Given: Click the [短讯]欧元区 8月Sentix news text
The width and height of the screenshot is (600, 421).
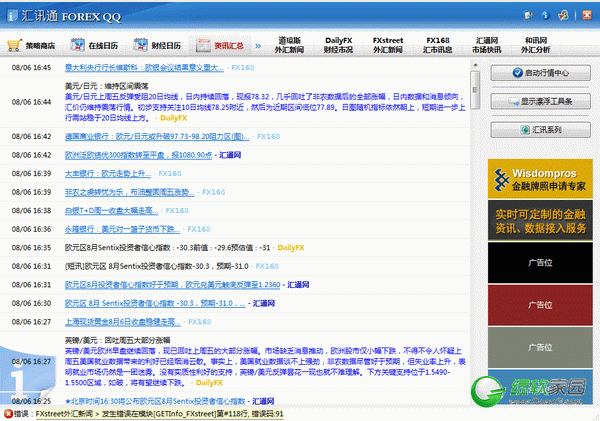Looking at the screenshot, I should pos(157,266).
